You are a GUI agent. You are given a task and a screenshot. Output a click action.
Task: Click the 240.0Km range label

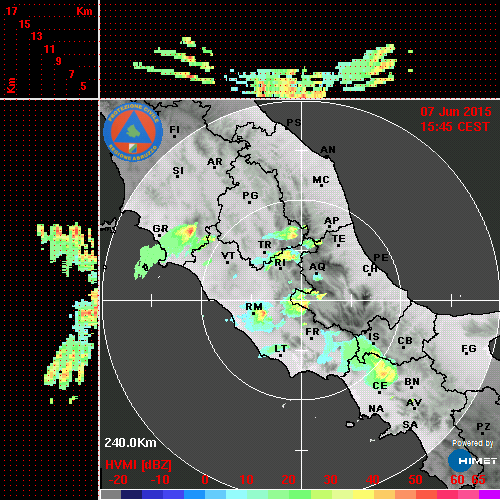130,443
